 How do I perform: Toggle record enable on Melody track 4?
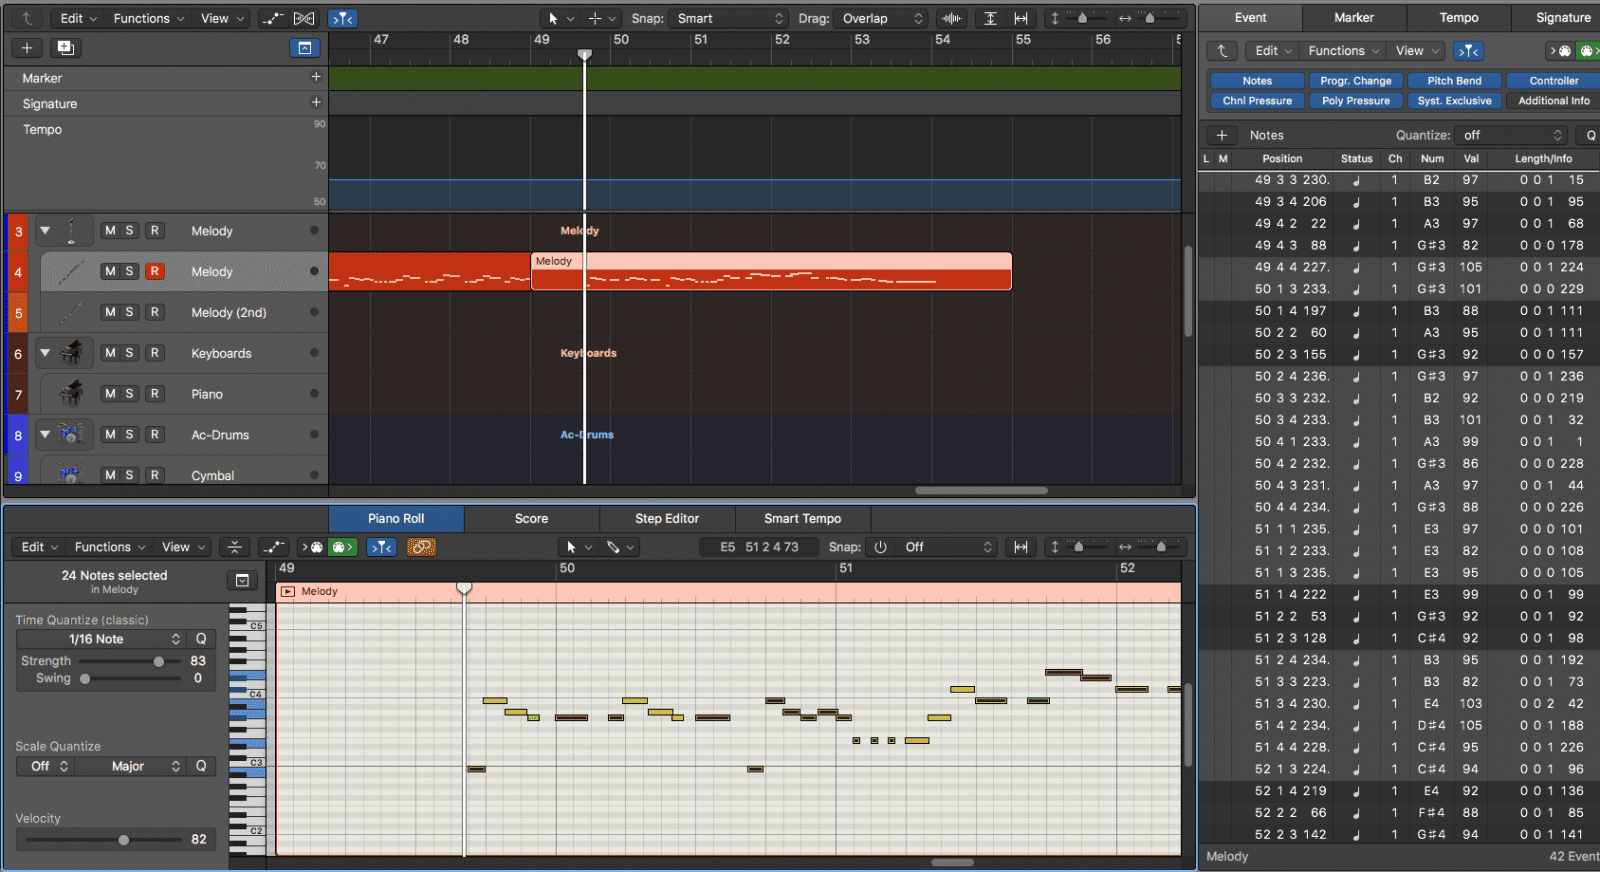(155, 271)
